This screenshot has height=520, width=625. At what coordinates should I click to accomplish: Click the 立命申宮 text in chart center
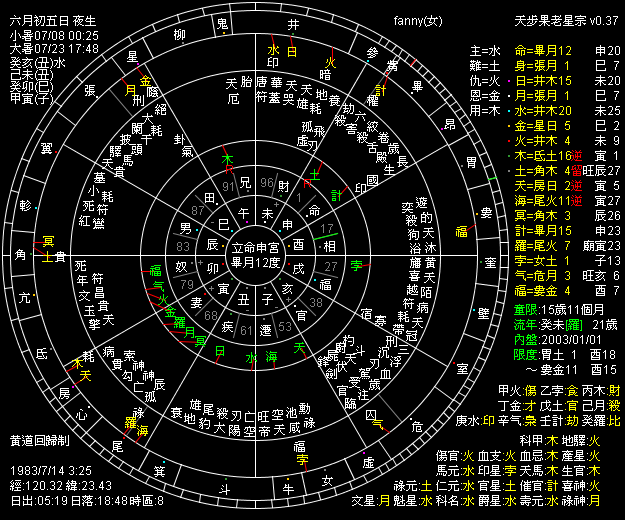click(x=256, y=246)
